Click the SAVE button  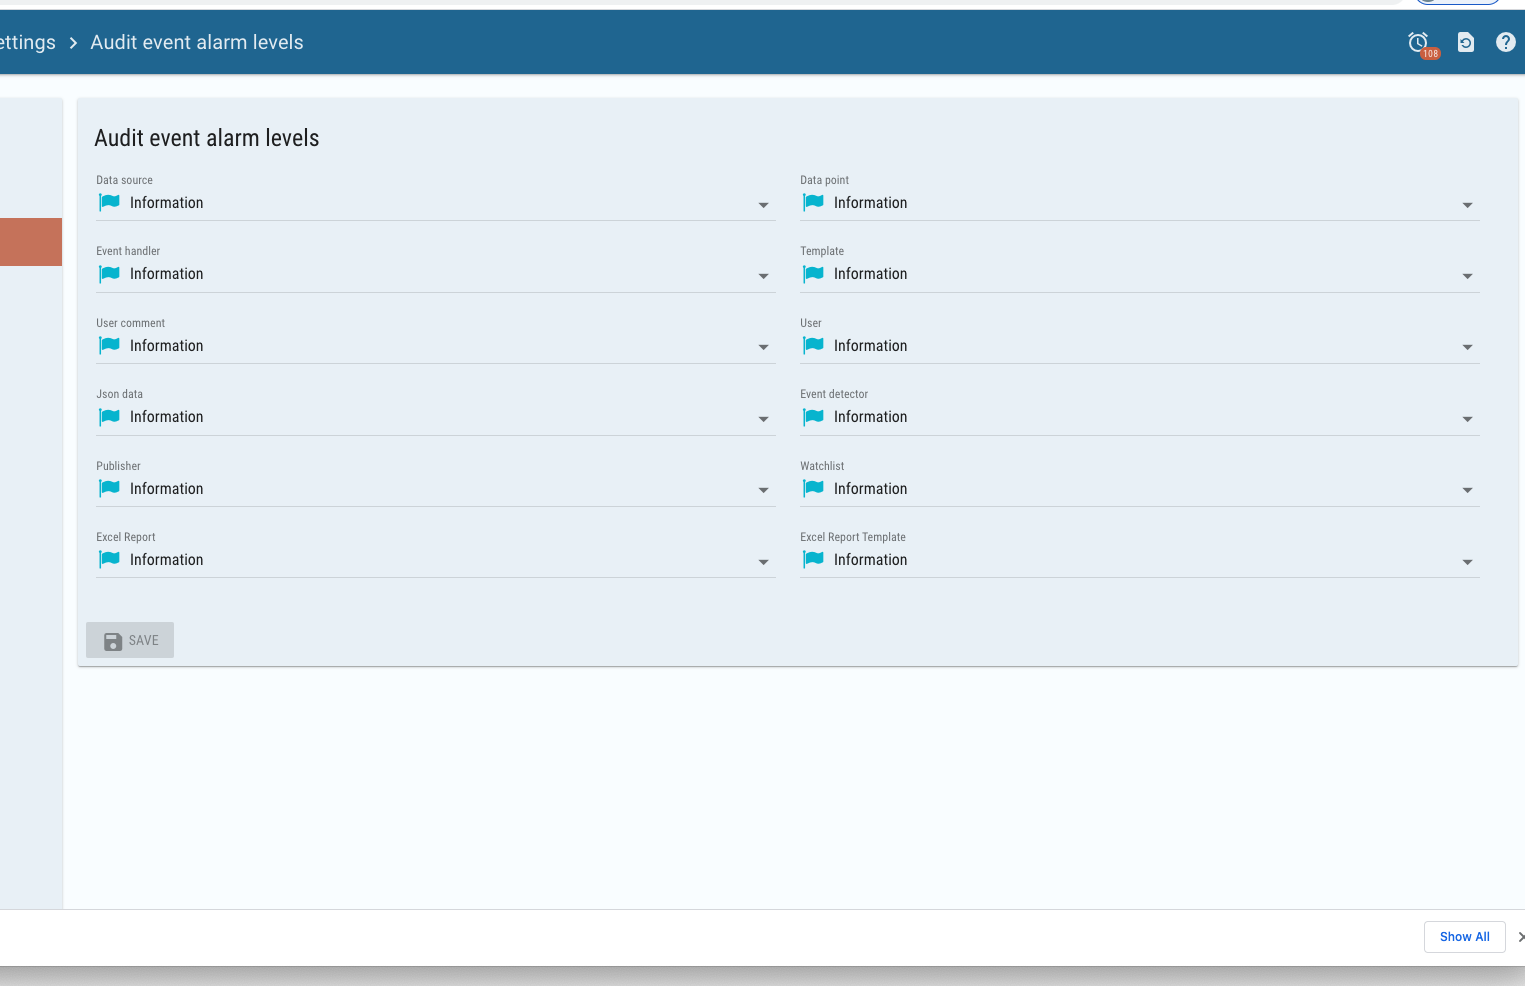130,640
